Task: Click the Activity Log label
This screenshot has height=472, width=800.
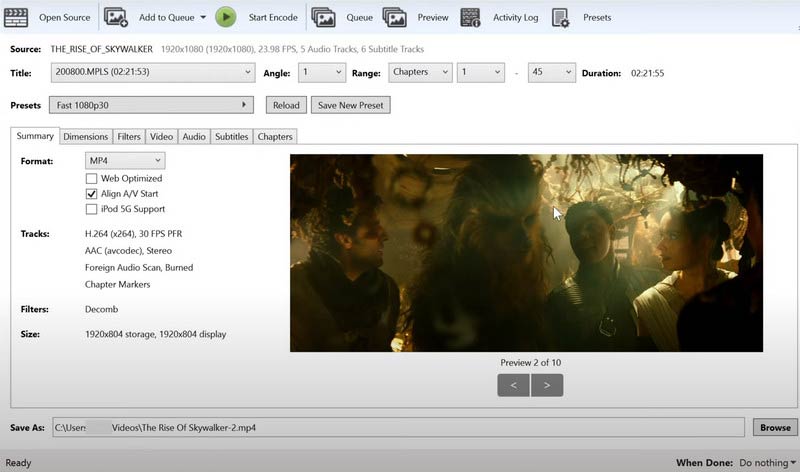Action: (515, 17)
